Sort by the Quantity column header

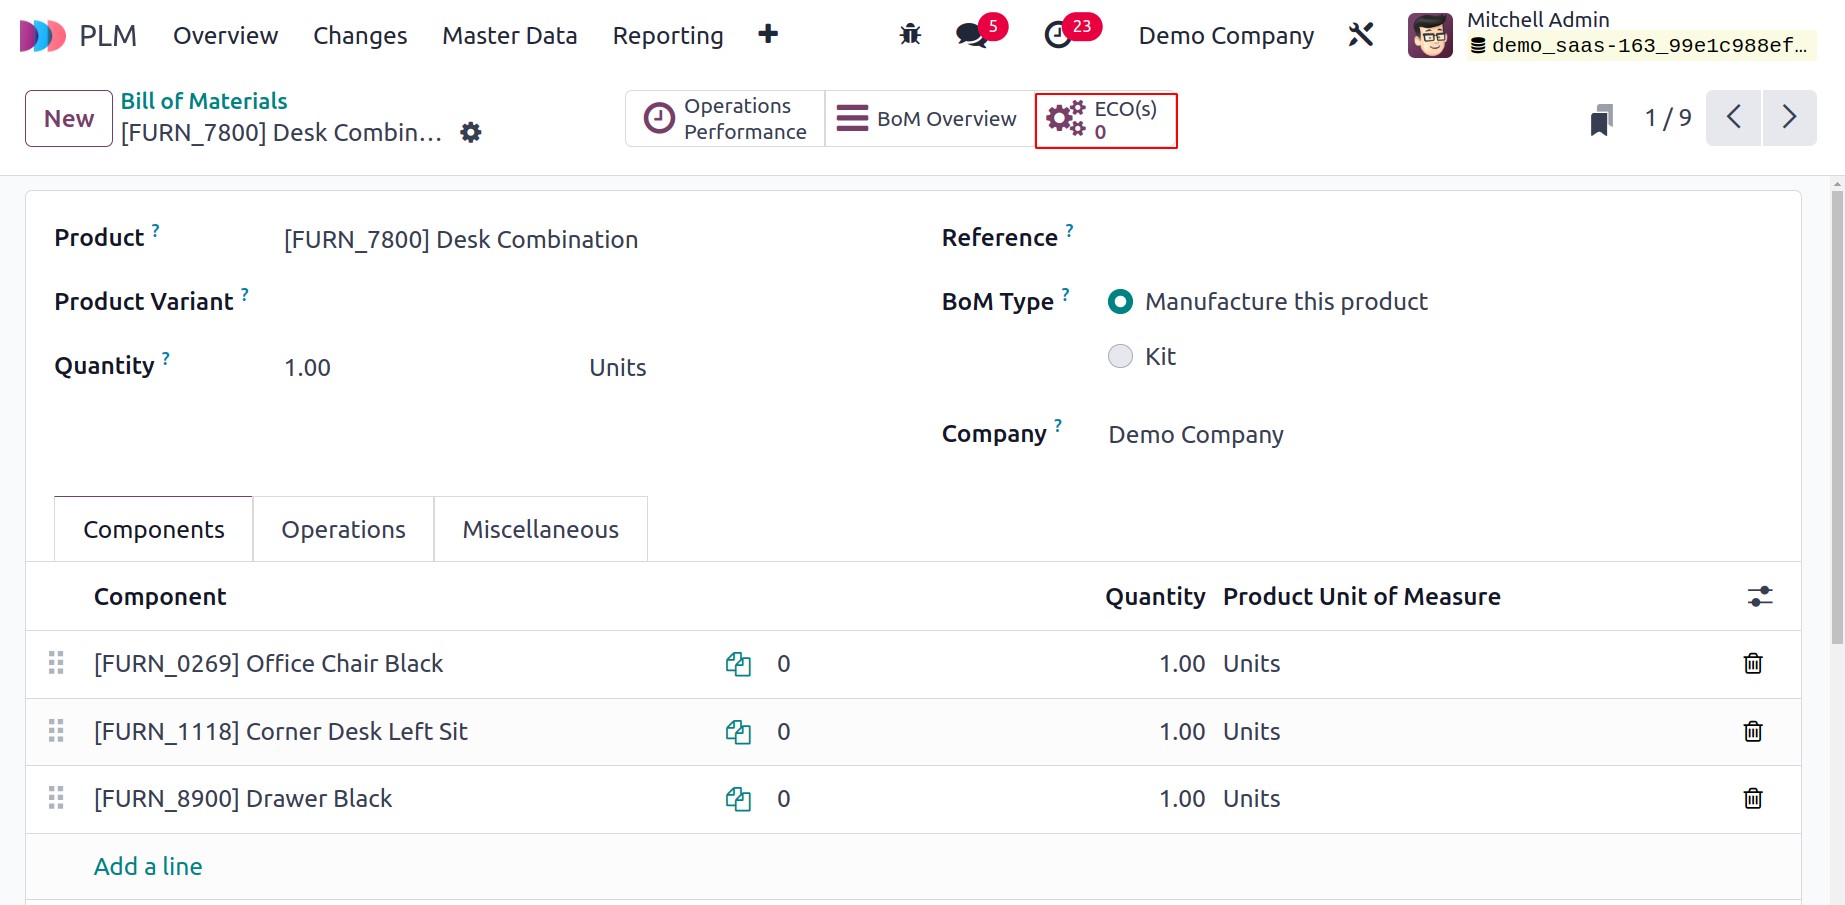(x=1155, y=597)
